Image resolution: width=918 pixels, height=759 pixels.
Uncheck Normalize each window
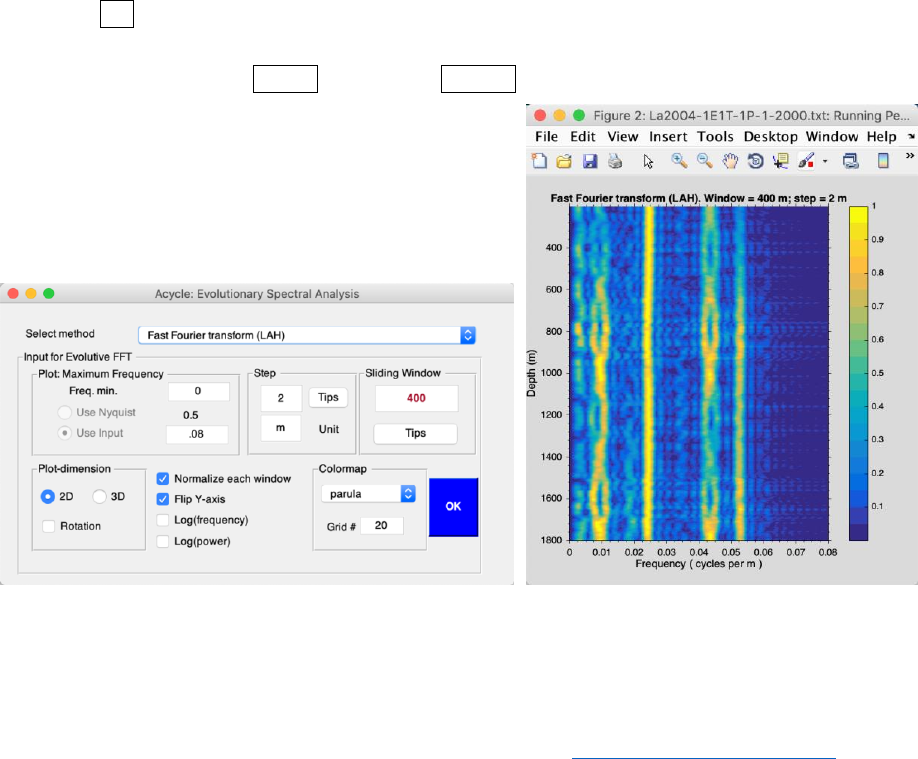click(165, 477)
